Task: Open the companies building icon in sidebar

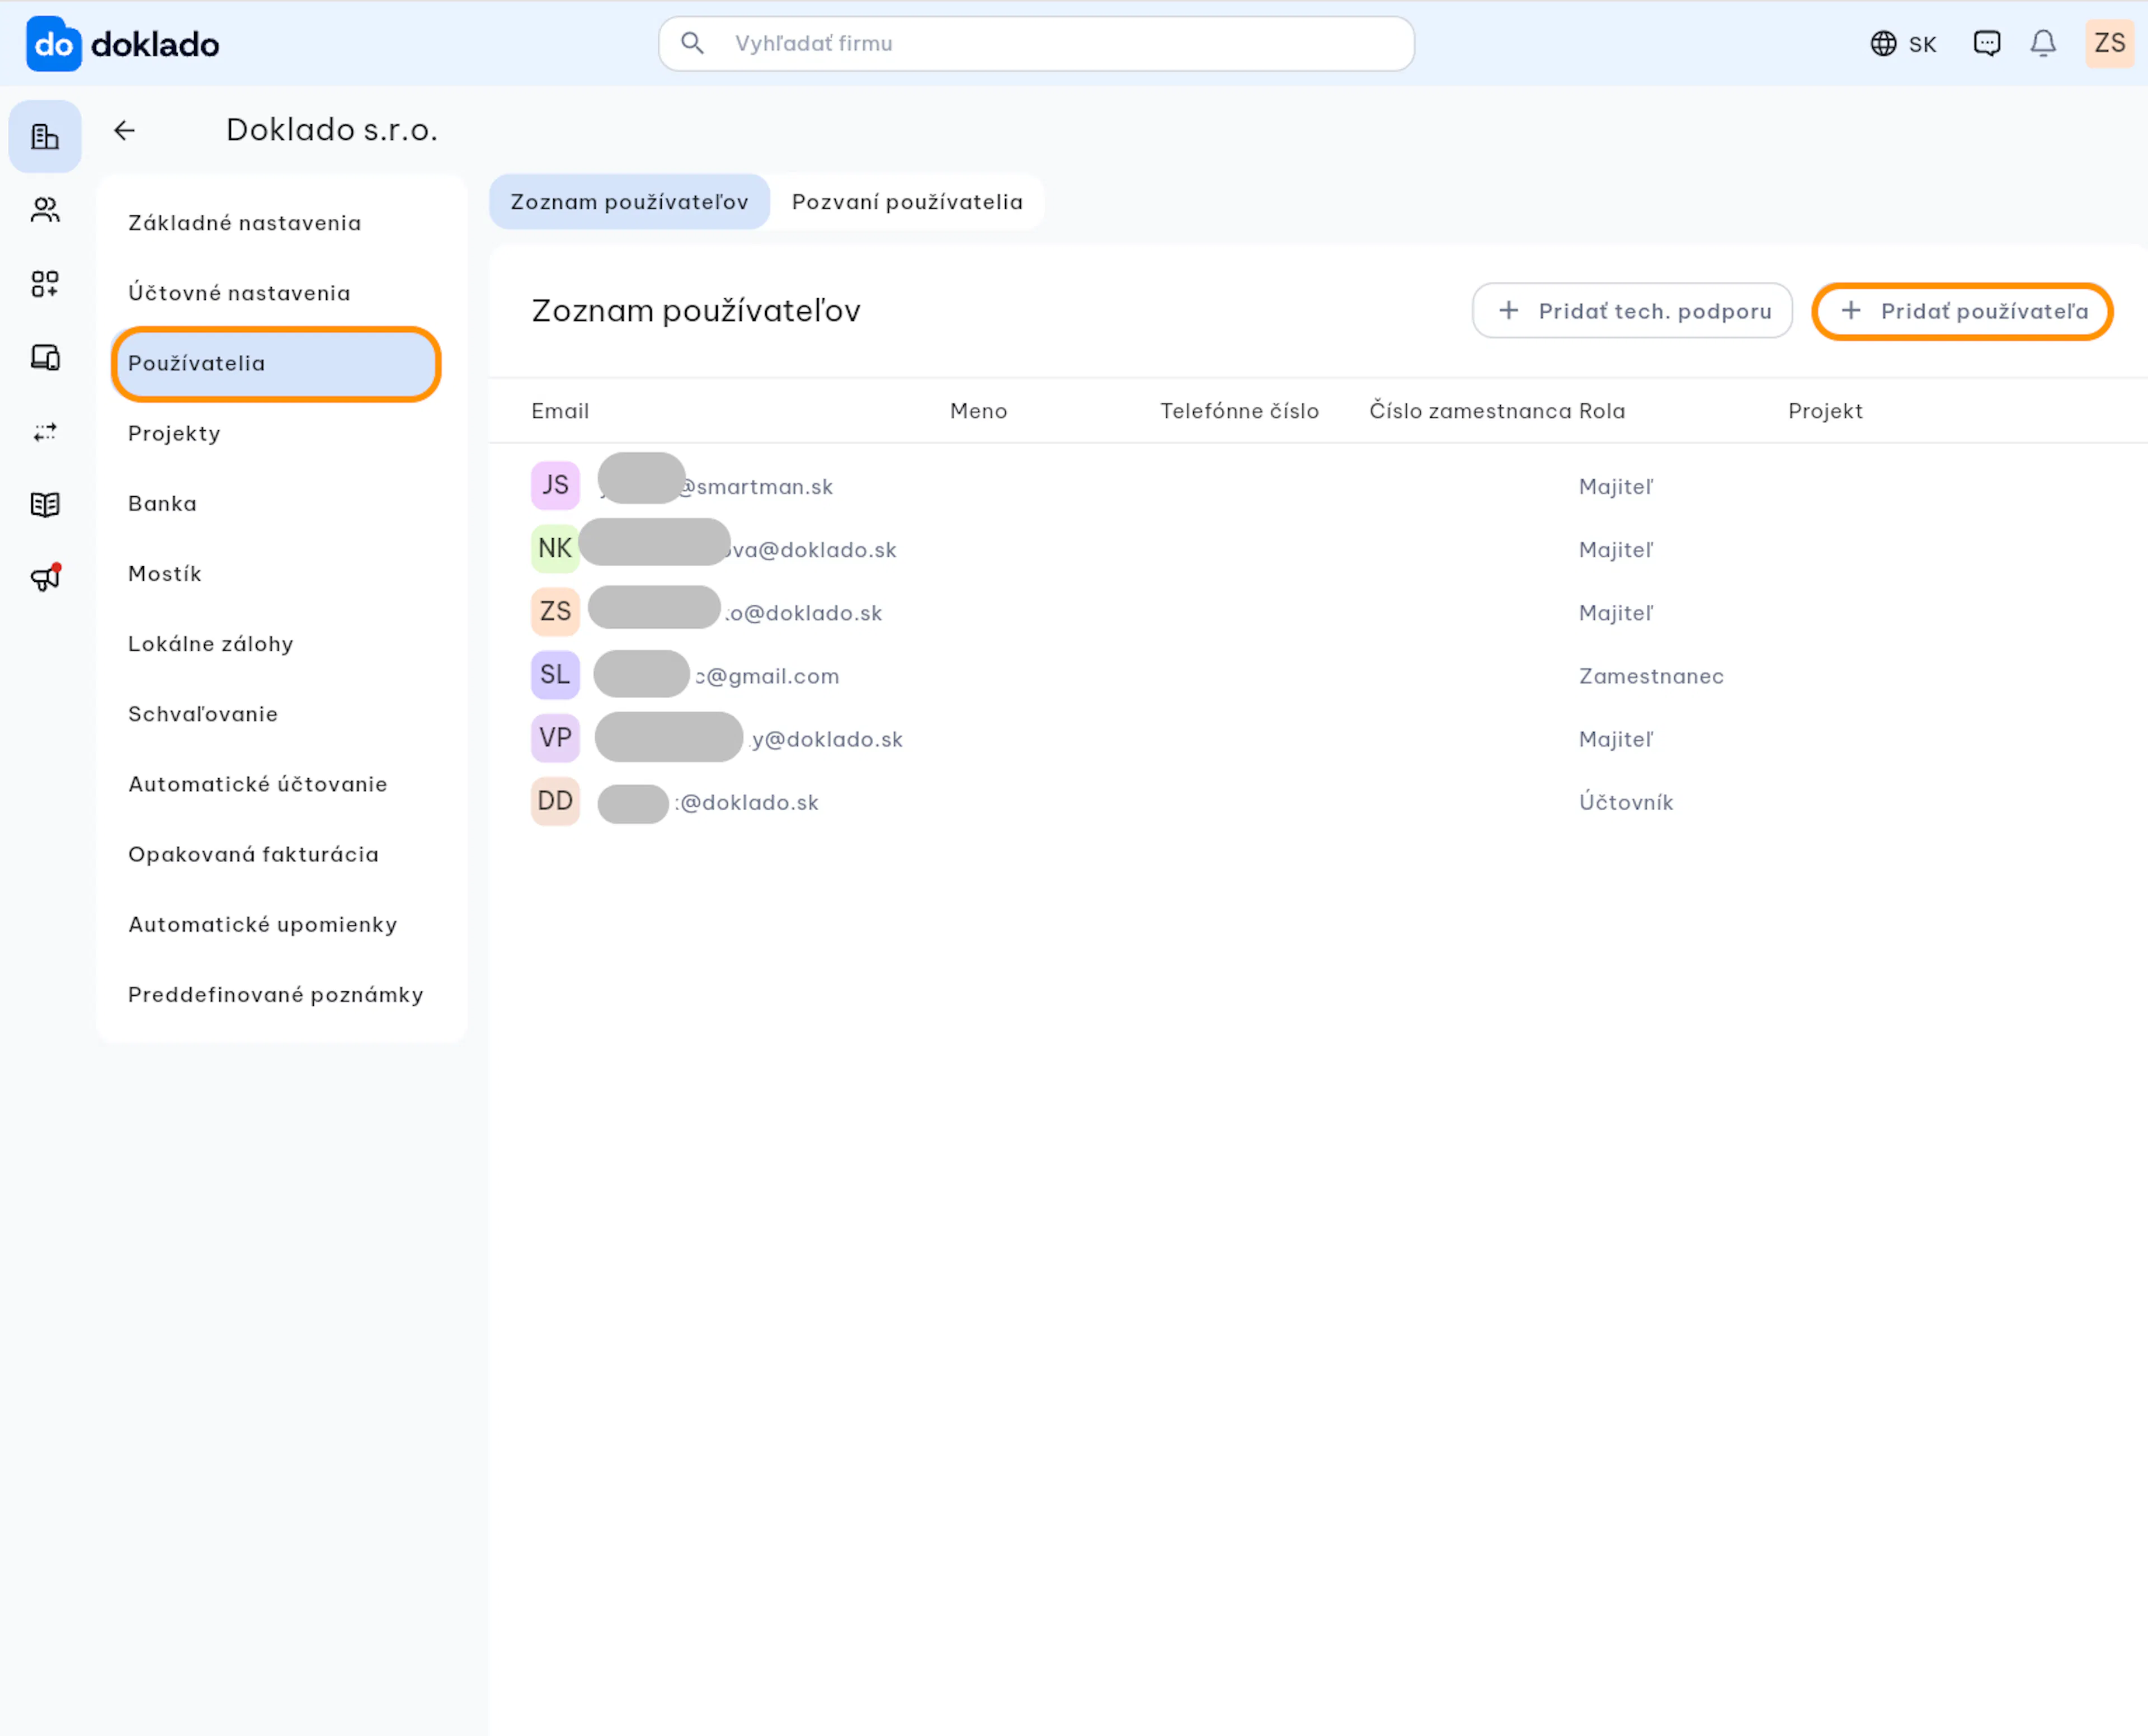Action: [x=45, y=137]
